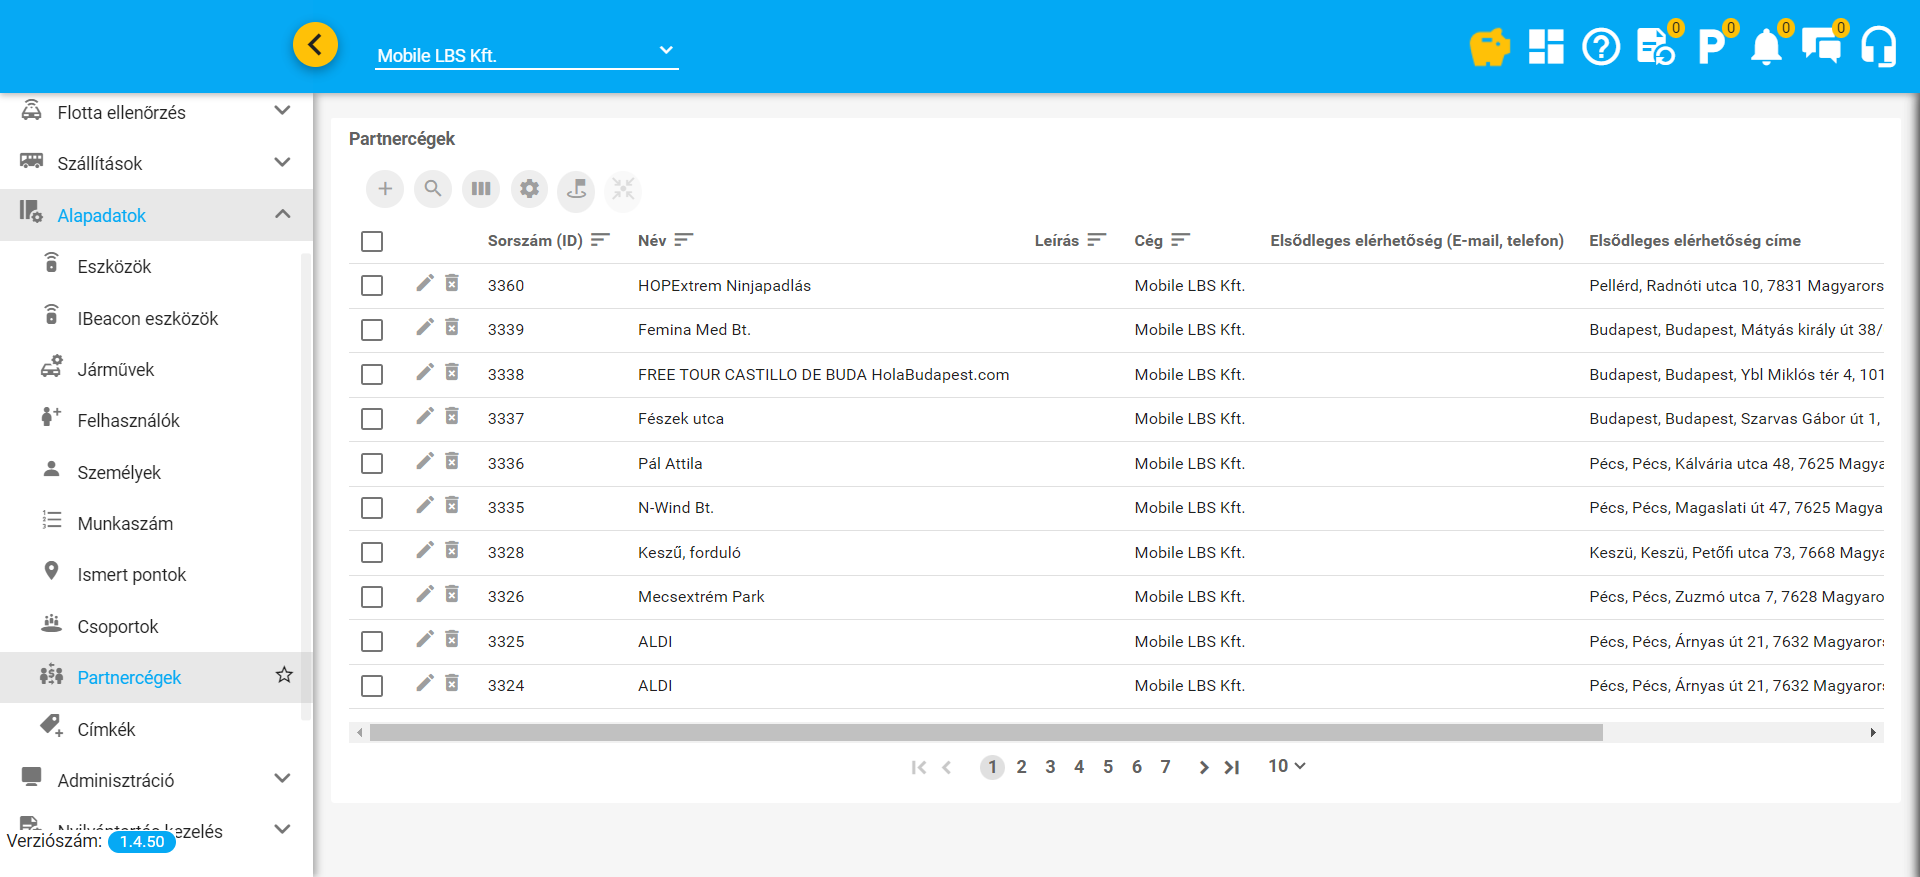Click the yellow back arrow button
This screenshot has width=1920, height=877.
(315, 45)
